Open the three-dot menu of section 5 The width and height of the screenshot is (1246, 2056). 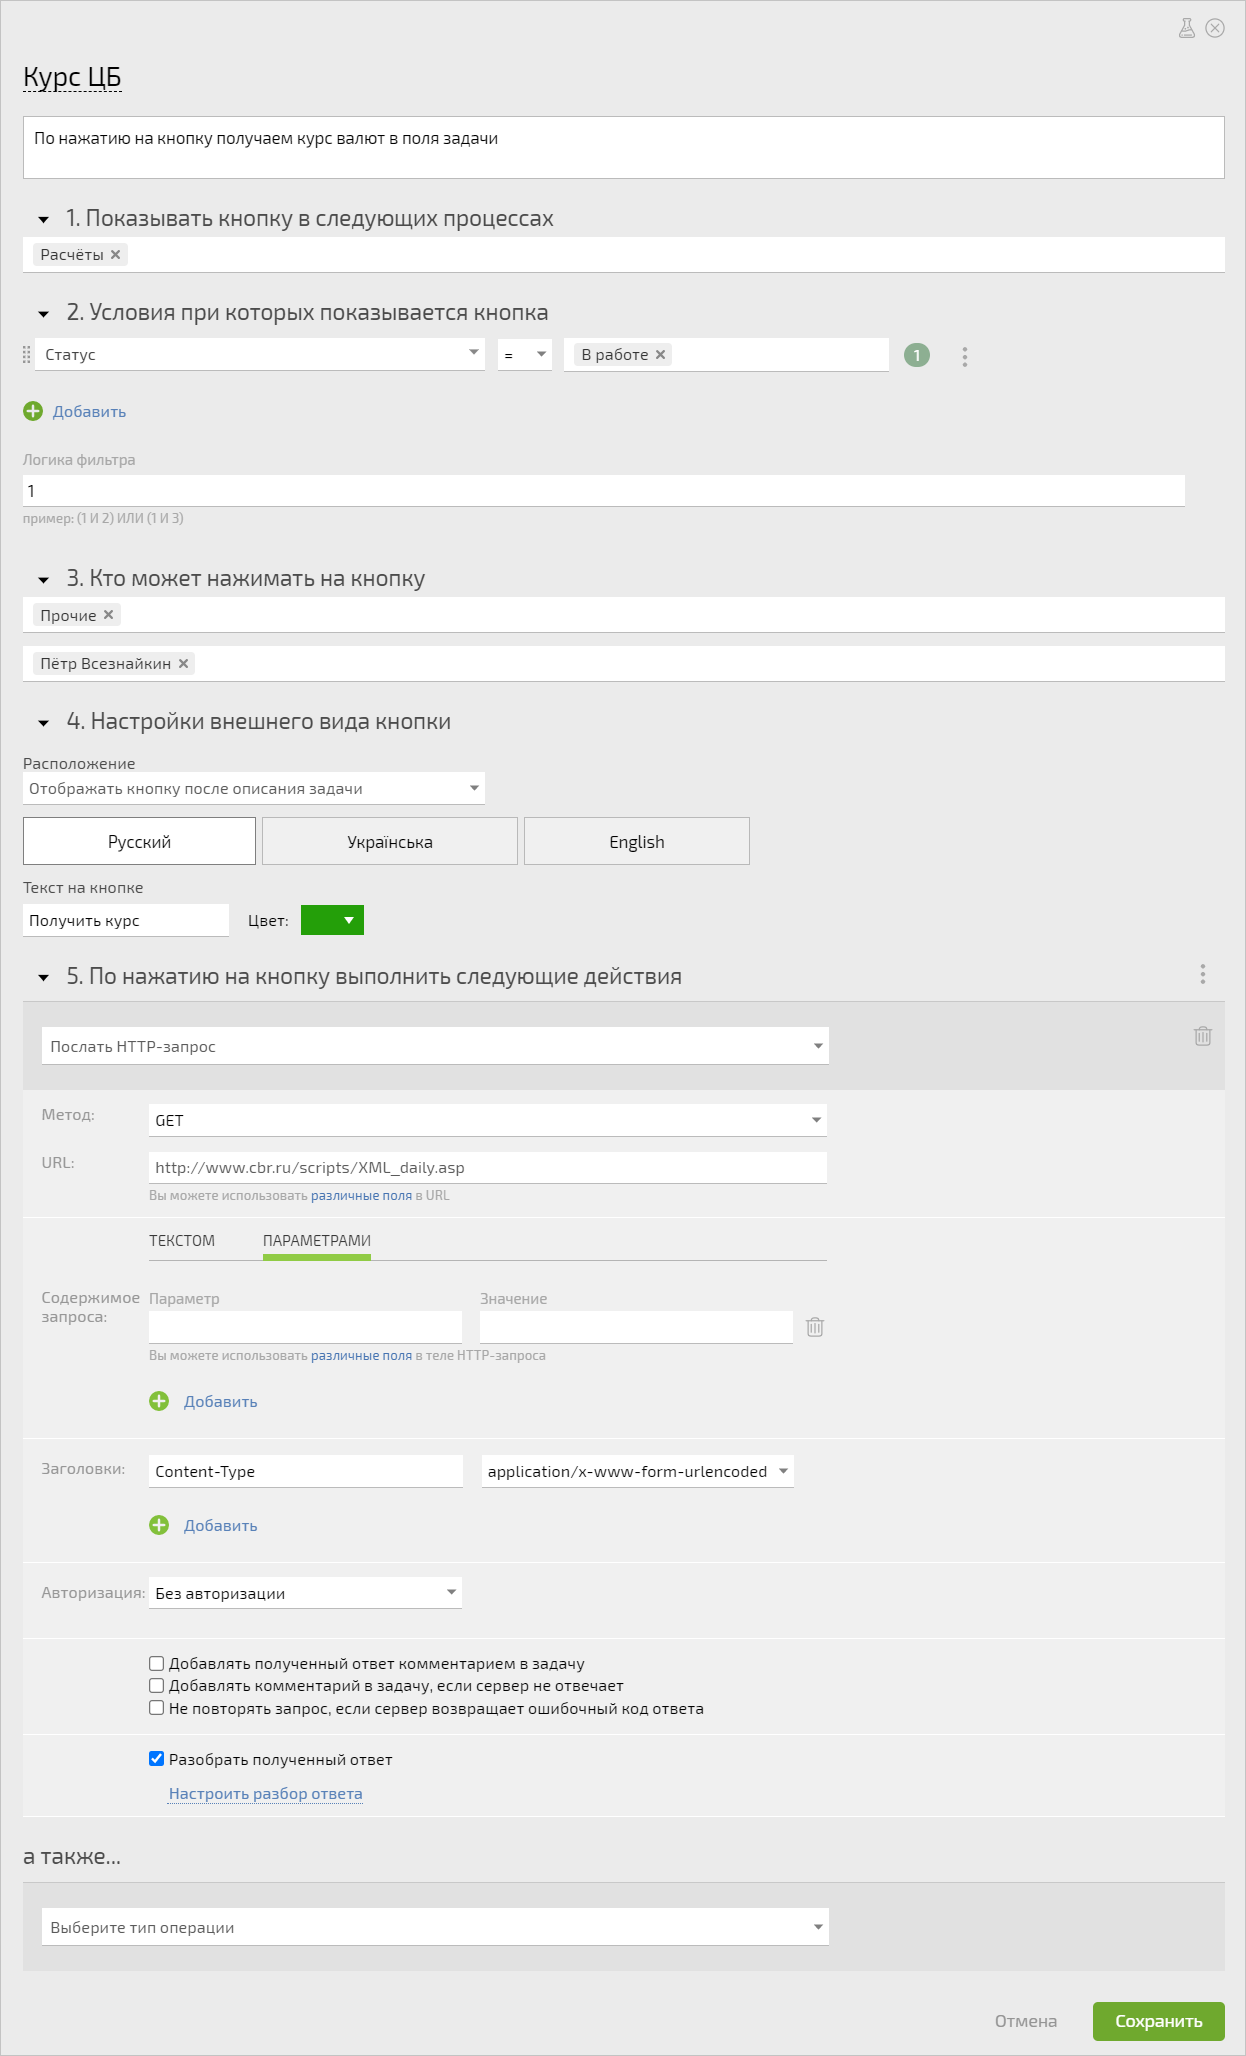point(1202,974)
